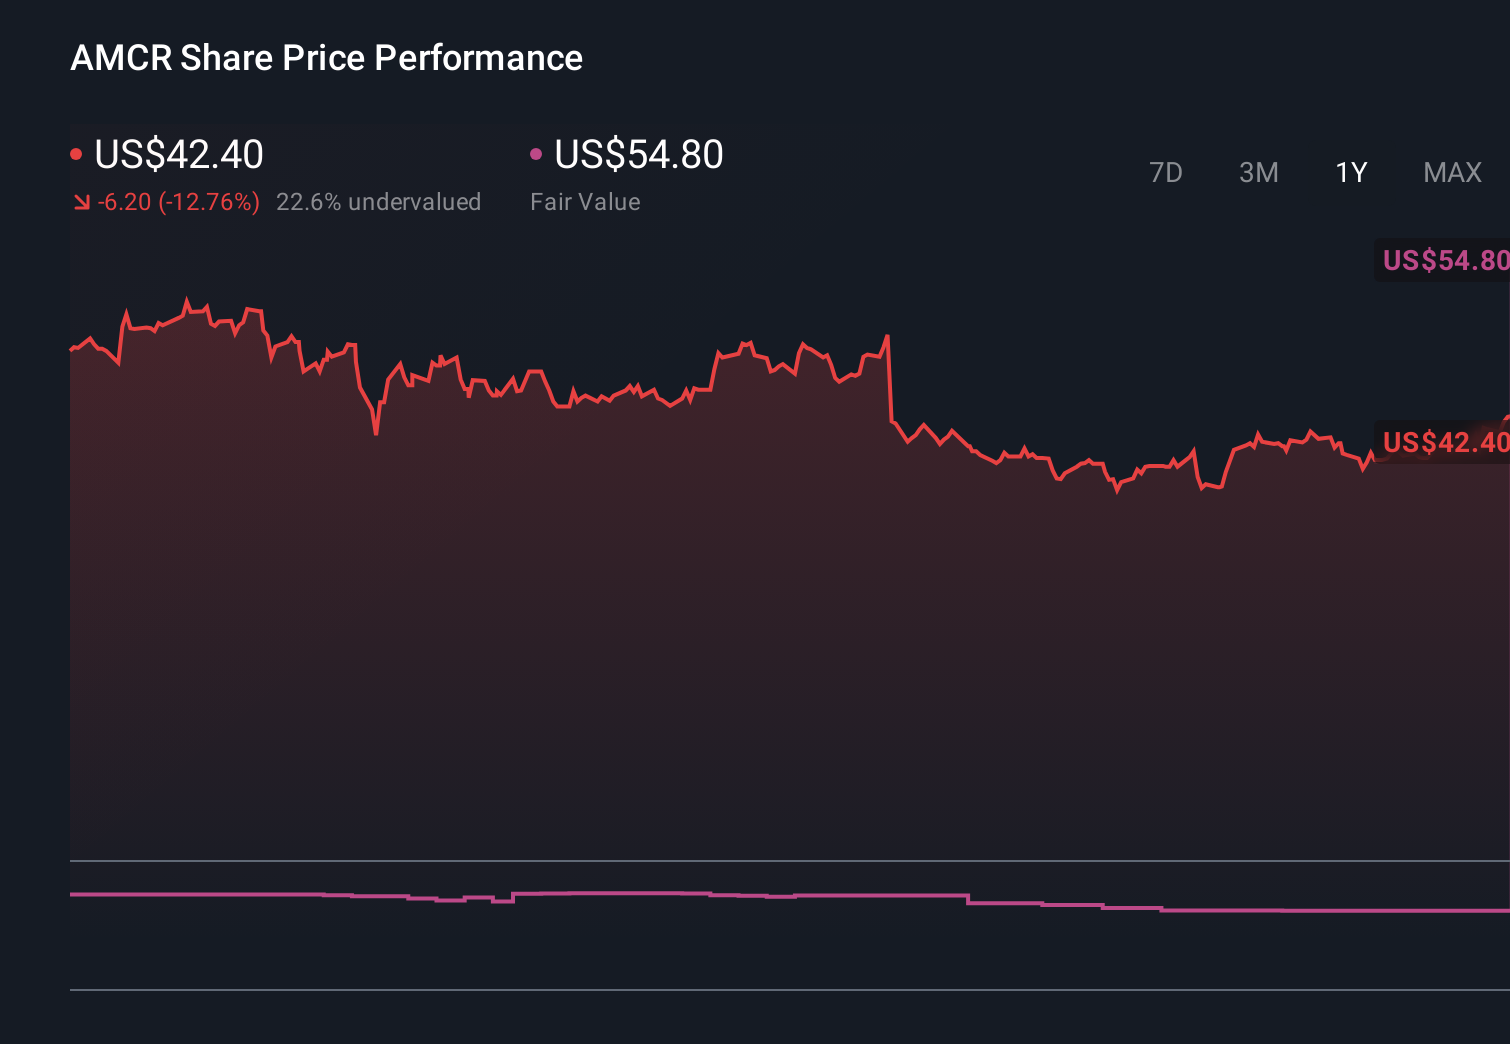Click the AMCR Share Price Performance title
Screen dimensions: 1510x1044
[326, 58]
